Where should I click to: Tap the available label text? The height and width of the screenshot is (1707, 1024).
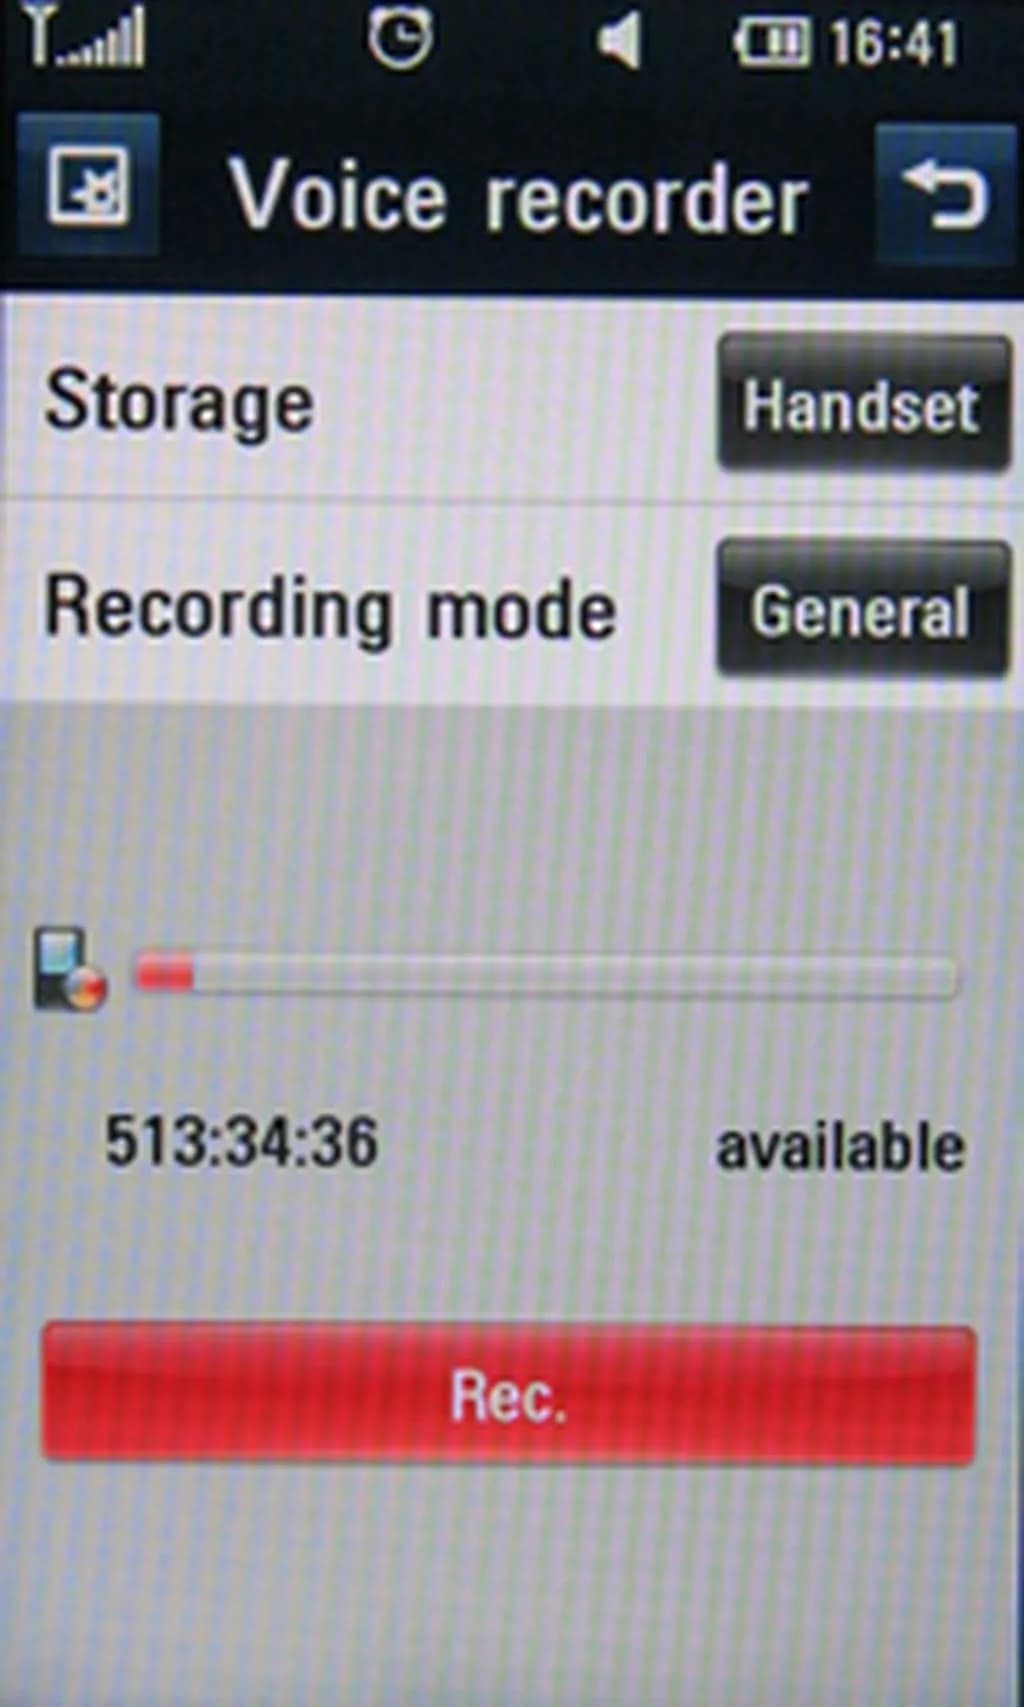point(841,1147)
